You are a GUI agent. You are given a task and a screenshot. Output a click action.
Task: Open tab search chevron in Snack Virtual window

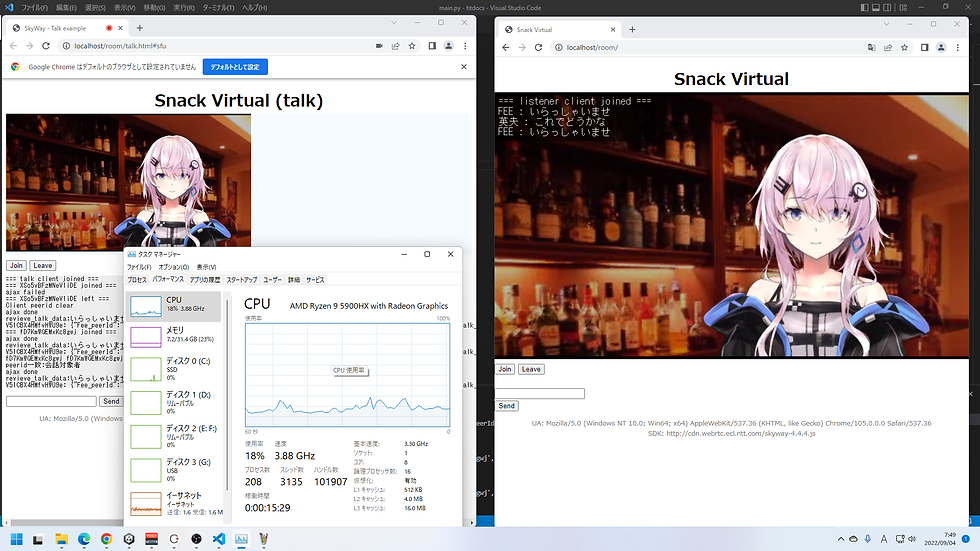(x=886, y=24)
